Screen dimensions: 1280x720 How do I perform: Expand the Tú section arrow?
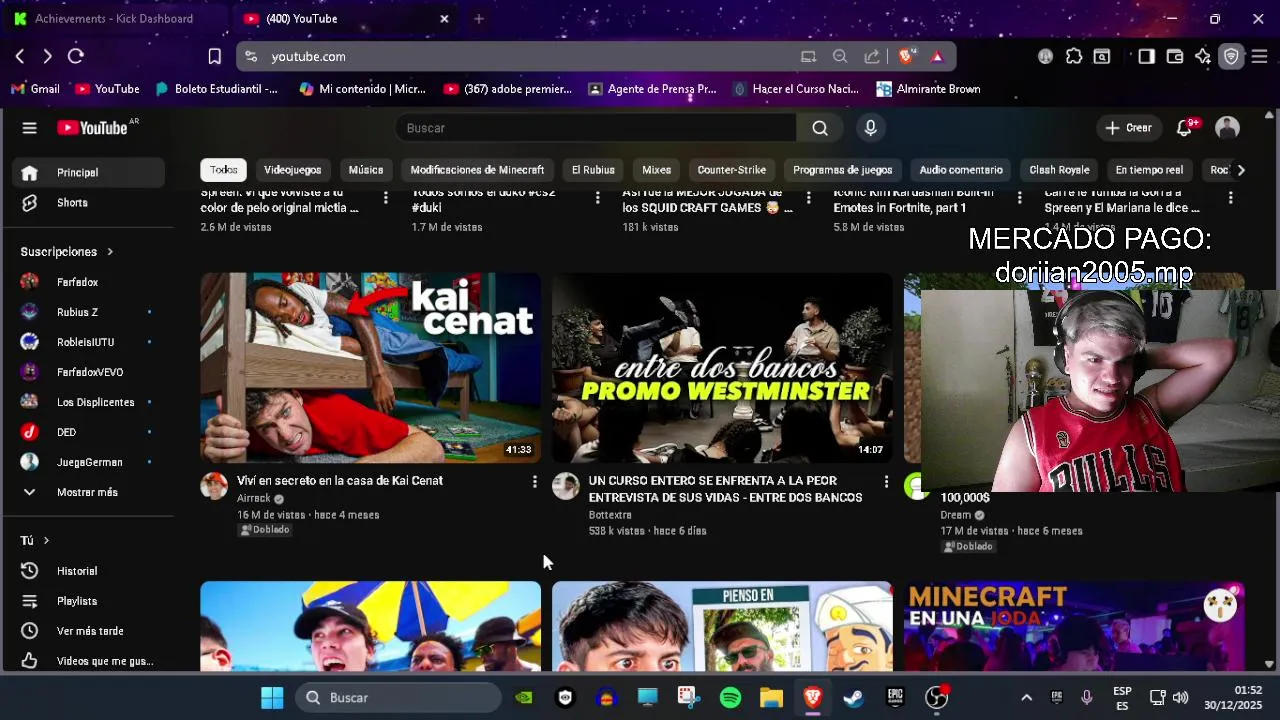pyautogui.click(x=46, y=541)
